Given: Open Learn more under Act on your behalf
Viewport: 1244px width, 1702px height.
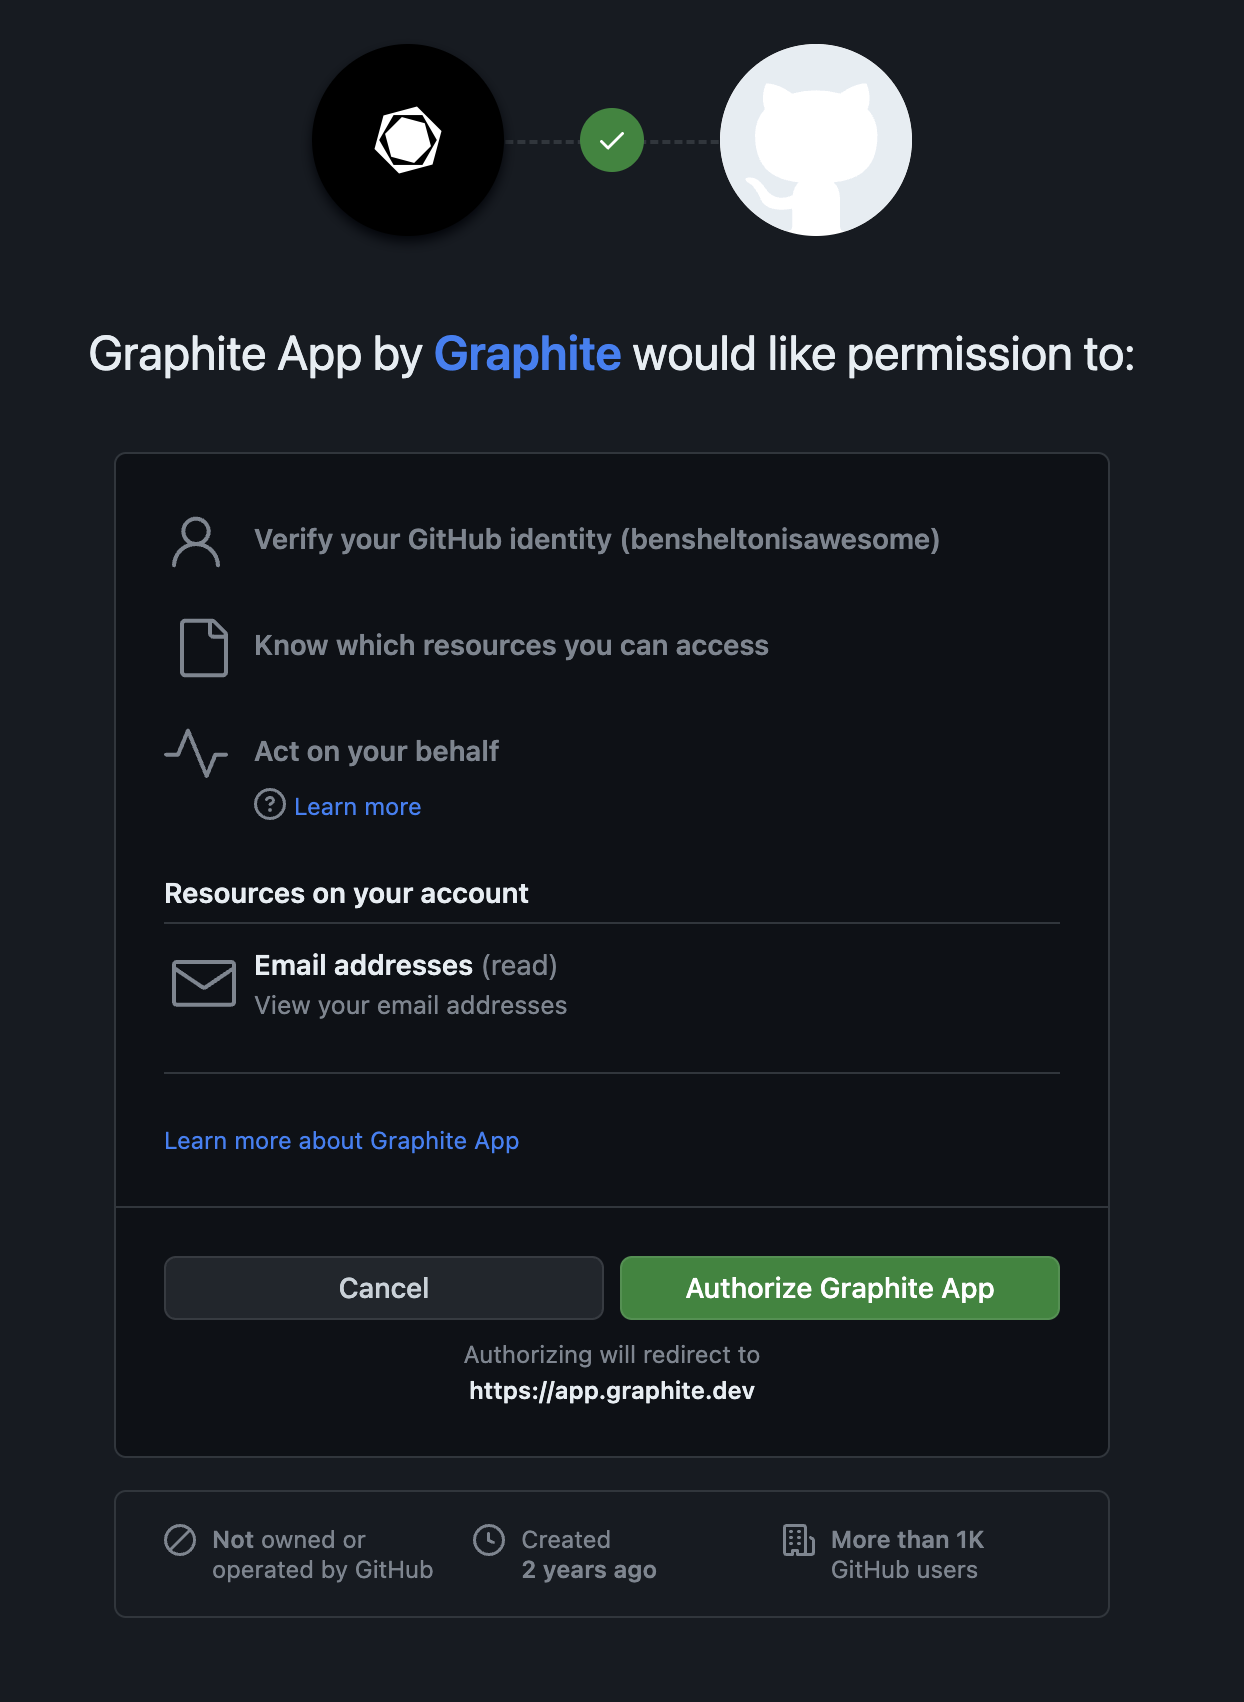Looking at the screenshot, I should pyautogui.click(x=358, y=806).
